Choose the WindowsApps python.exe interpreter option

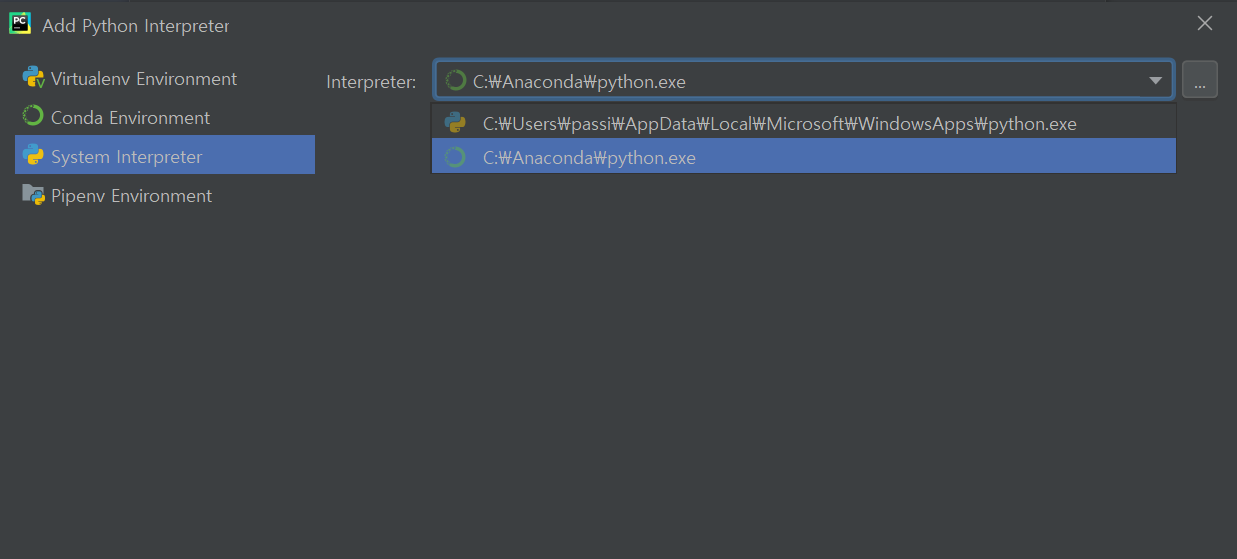pyautogui.click(x=804, y=124)
